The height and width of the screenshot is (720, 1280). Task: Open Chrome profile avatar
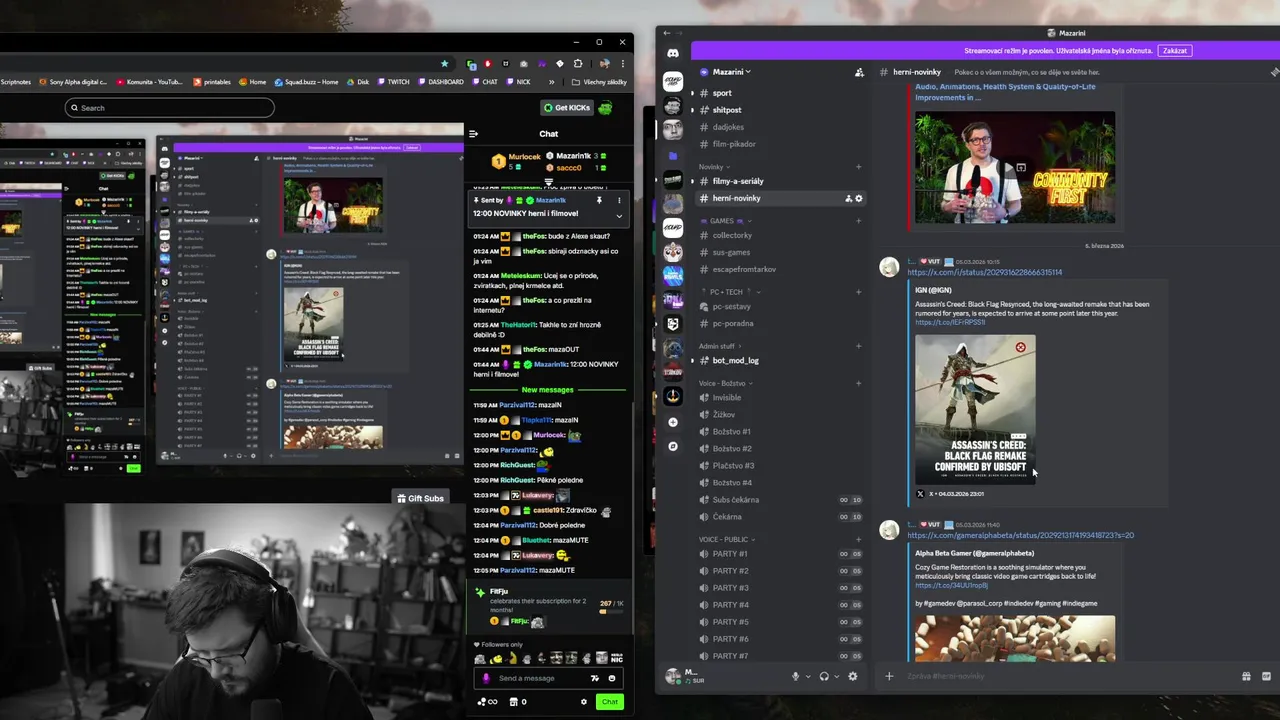[x=604, y=64]
